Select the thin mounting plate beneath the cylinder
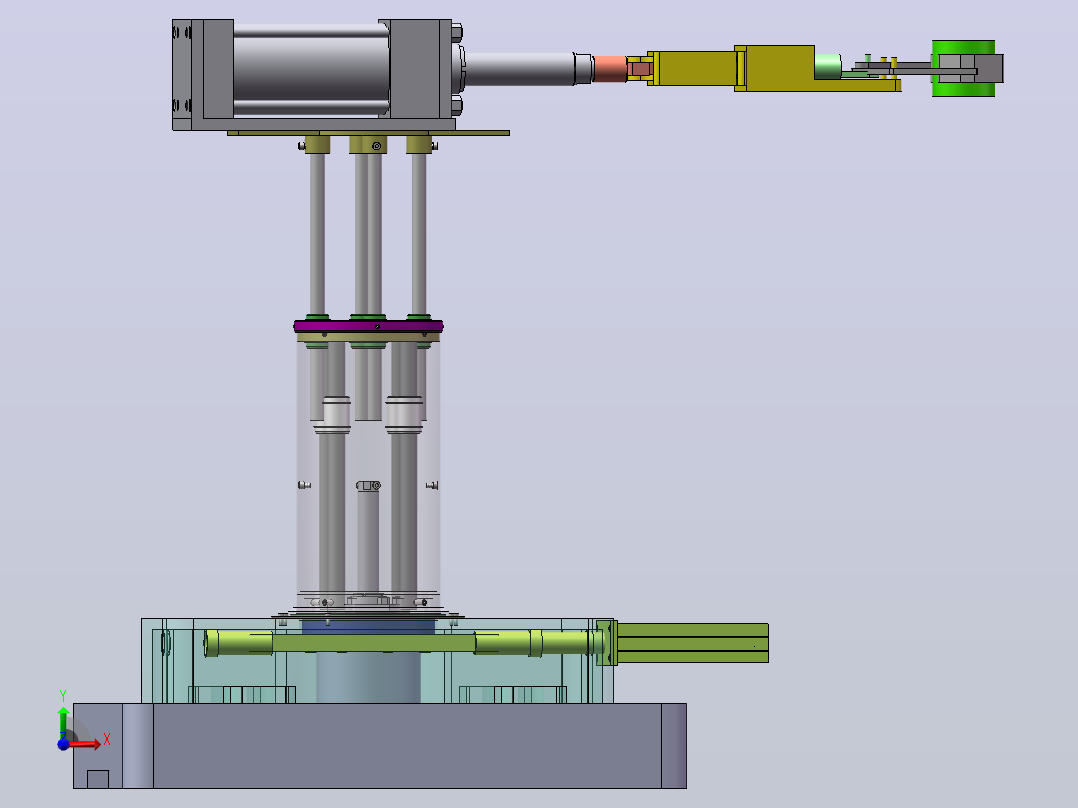1078x808 pixels. [x=368, y=133]
